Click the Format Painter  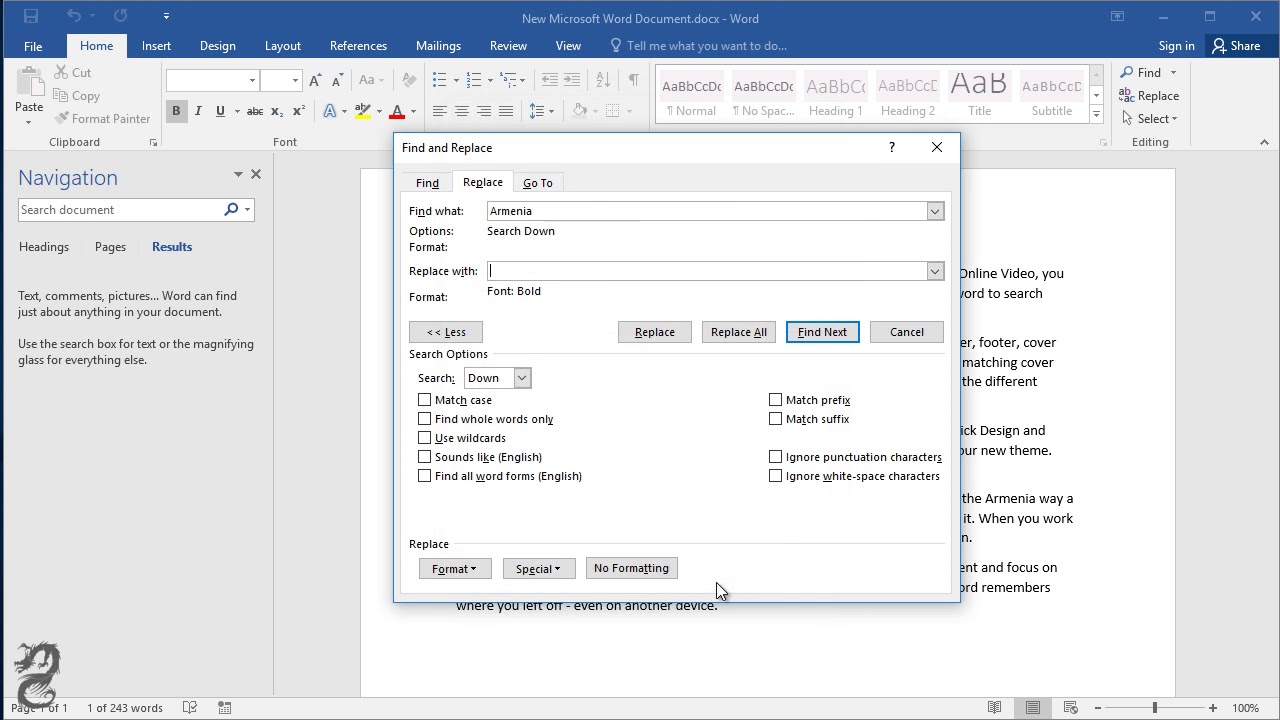coord(102,119)
